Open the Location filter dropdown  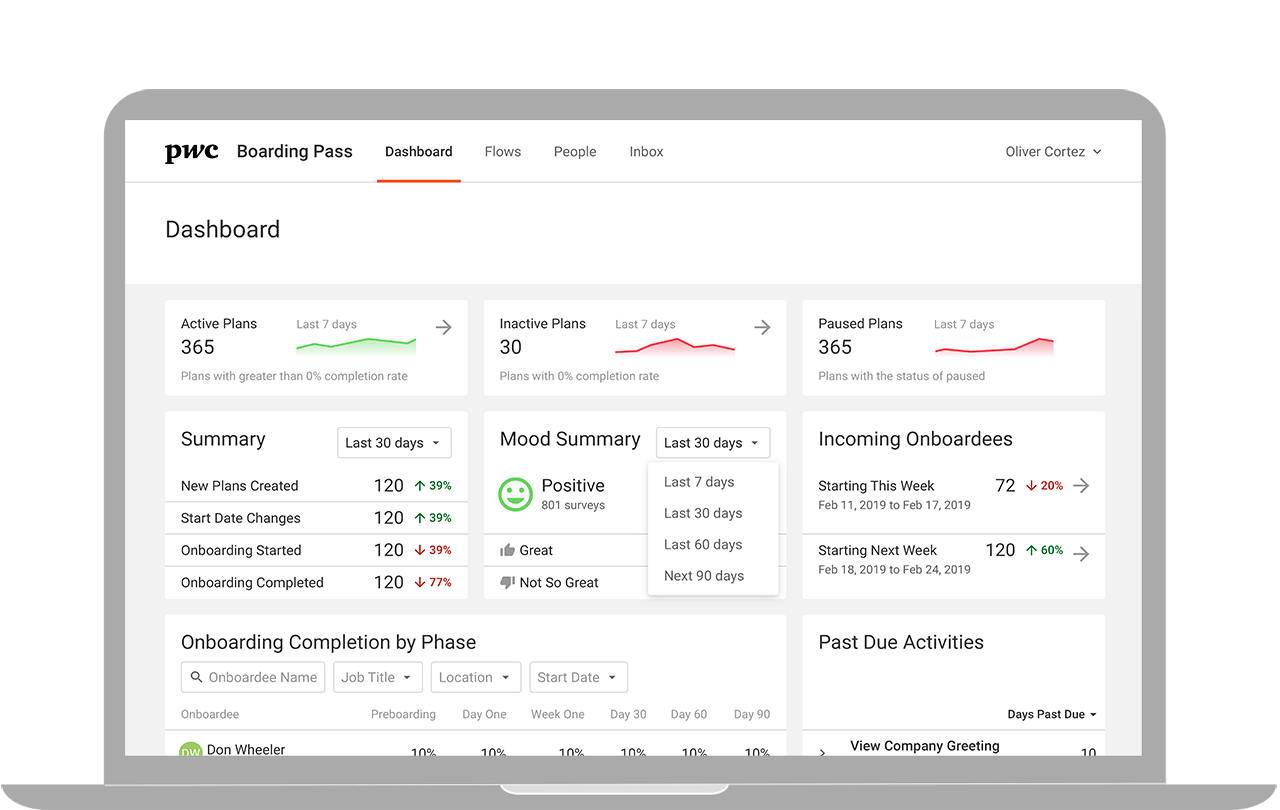475,677
